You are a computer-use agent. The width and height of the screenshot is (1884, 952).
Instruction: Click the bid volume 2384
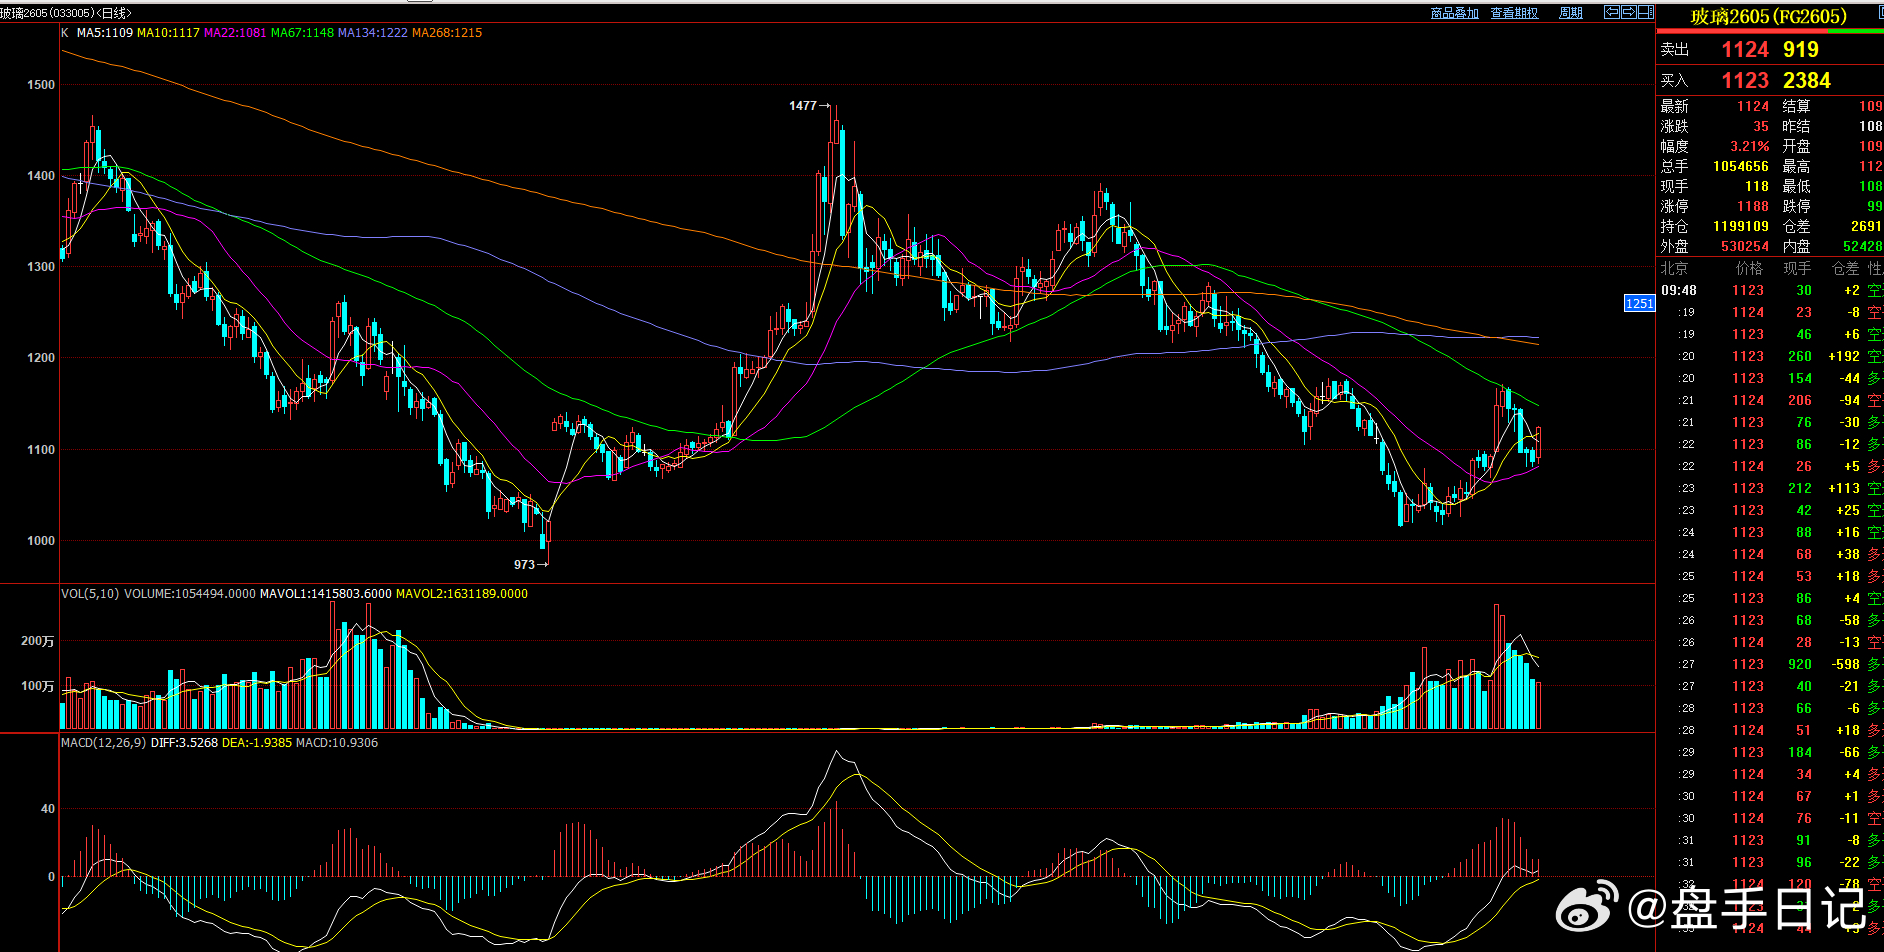click(1806, 81)
